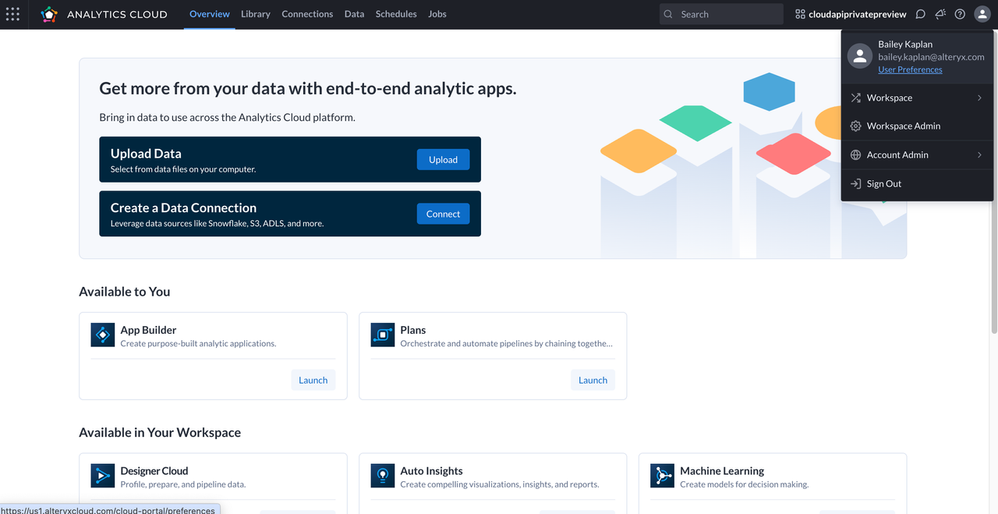Open the Data tab
Screen dimensions: 998x514
pos(355,14)
